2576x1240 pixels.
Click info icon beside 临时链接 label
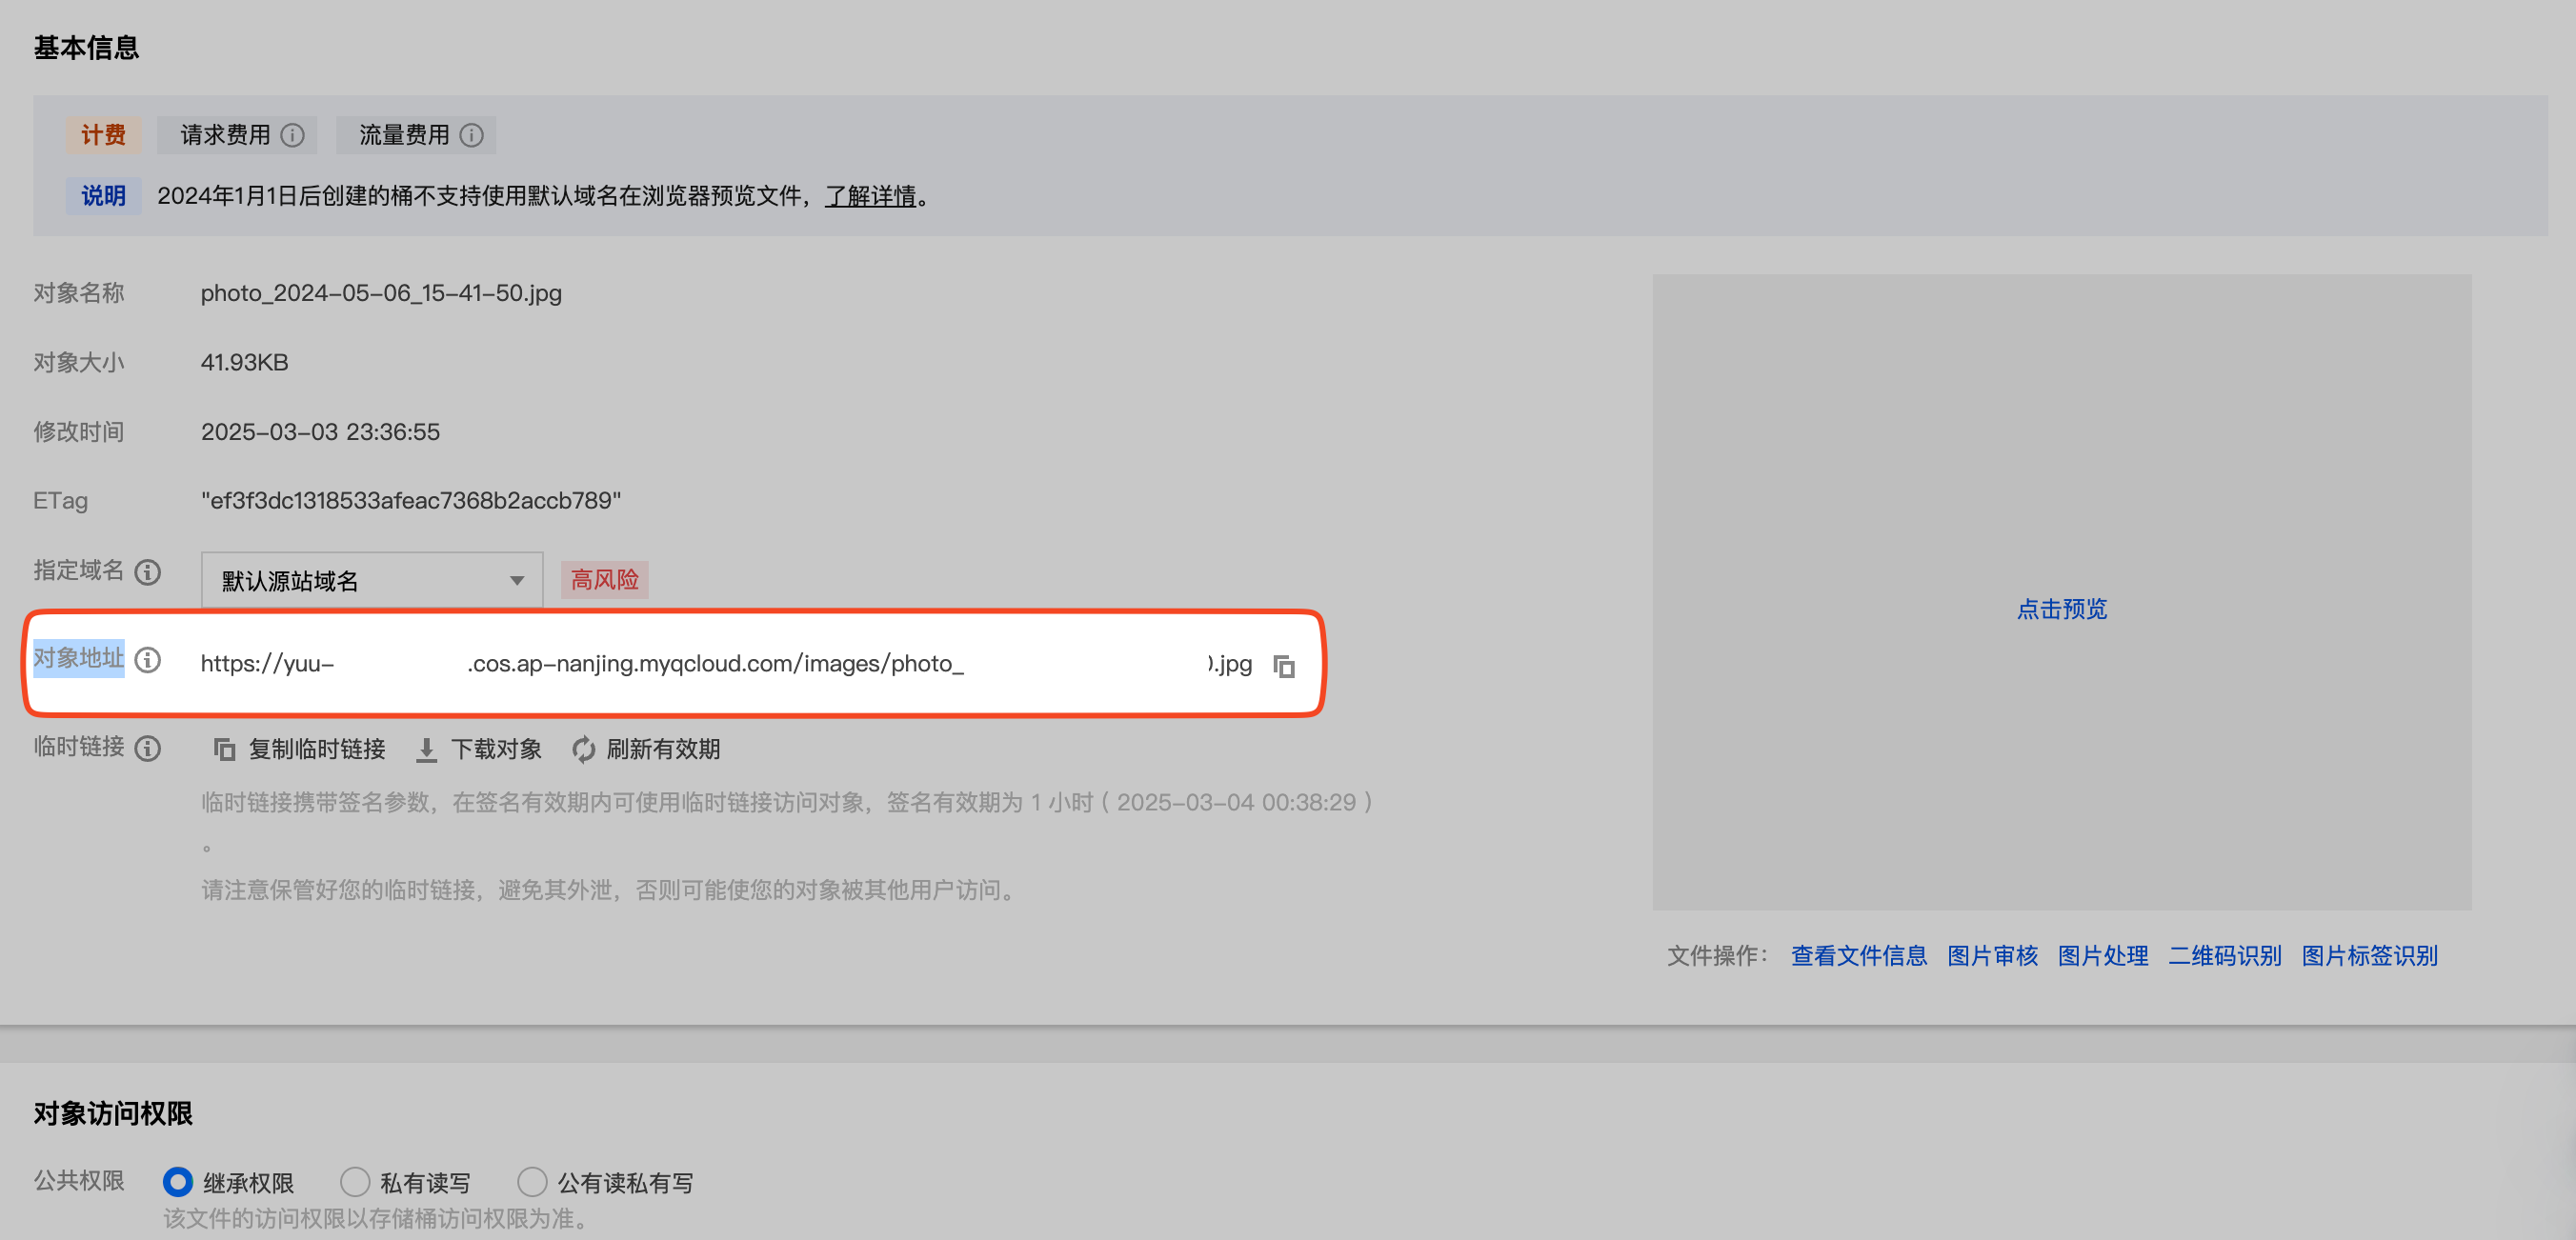[148, 748]
